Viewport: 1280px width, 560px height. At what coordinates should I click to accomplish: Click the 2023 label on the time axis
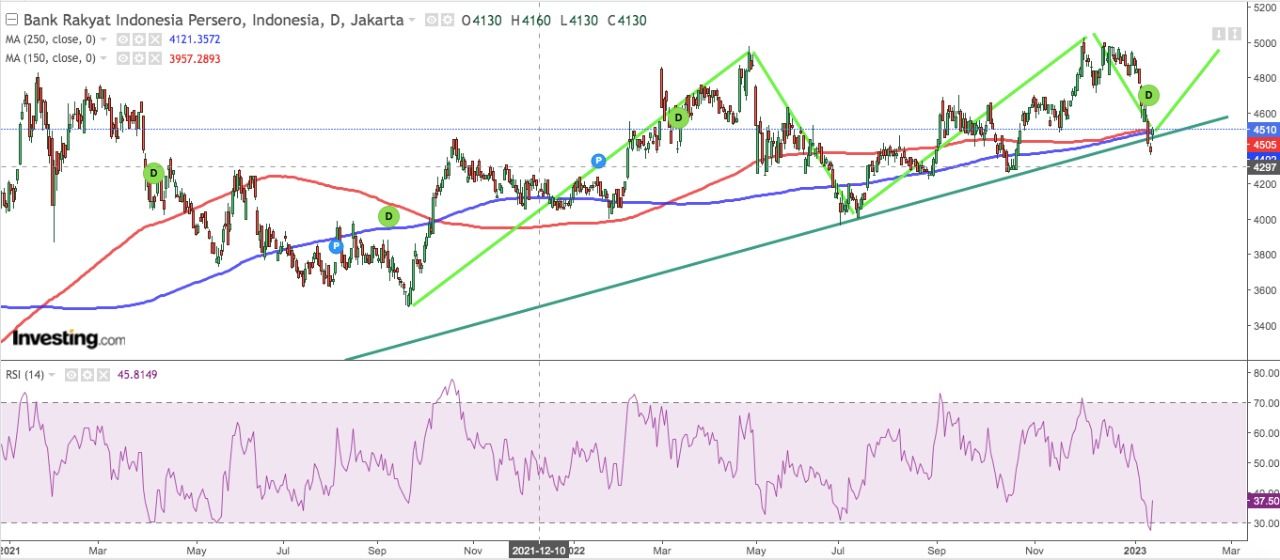click(x=1135, y=550)
